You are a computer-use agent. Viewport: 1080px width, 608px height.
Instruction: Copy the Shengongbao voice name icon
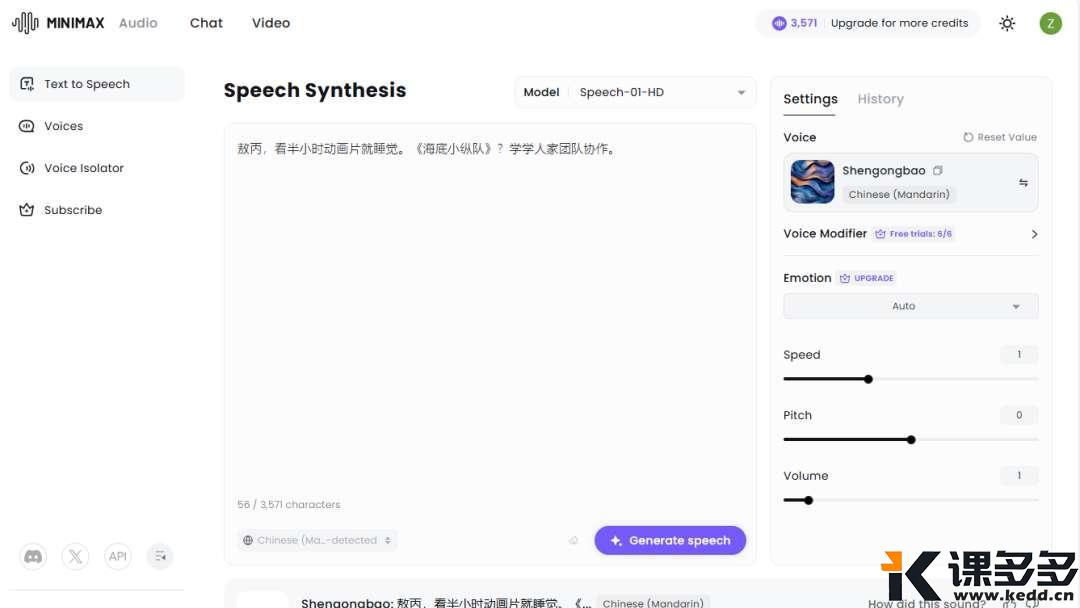click(x=937, y=171)
